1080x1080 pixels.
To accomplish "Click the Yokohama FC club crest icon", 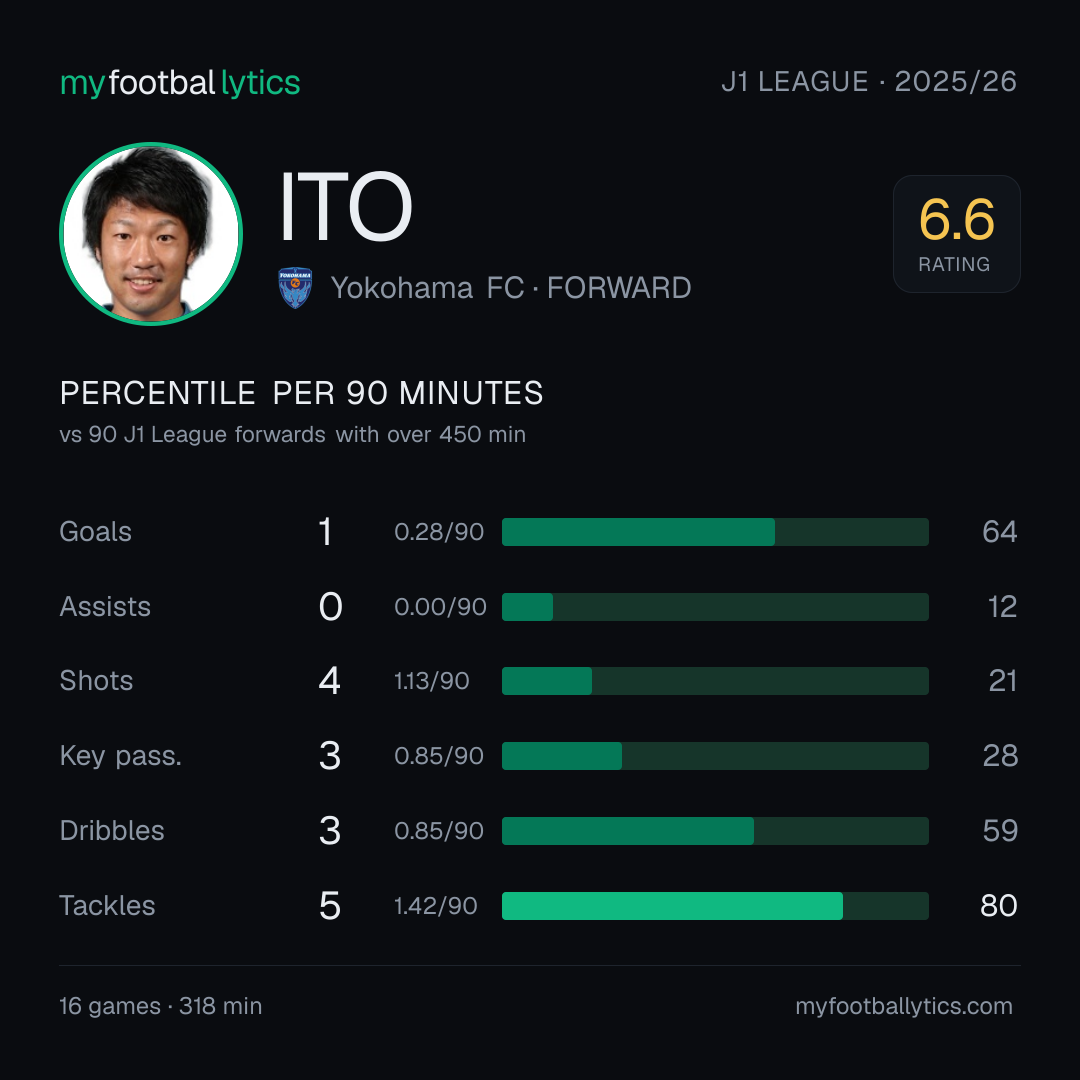I will coord(295,288).
